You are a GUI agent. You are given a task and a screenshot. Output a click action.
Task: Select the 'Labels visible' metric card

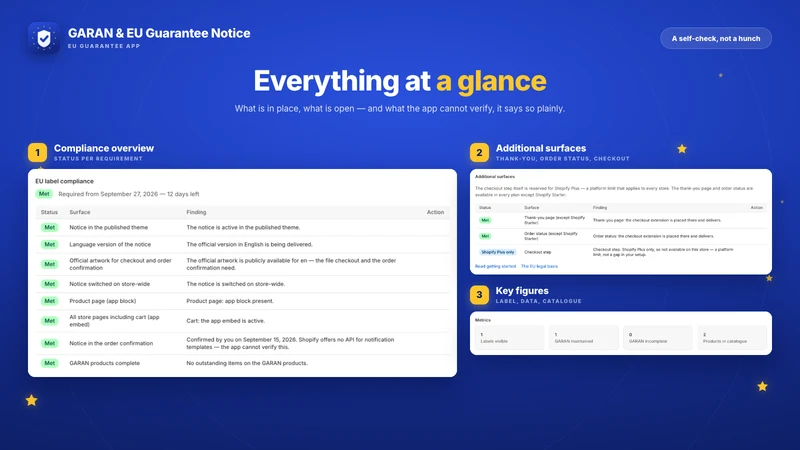pos(509,338)
